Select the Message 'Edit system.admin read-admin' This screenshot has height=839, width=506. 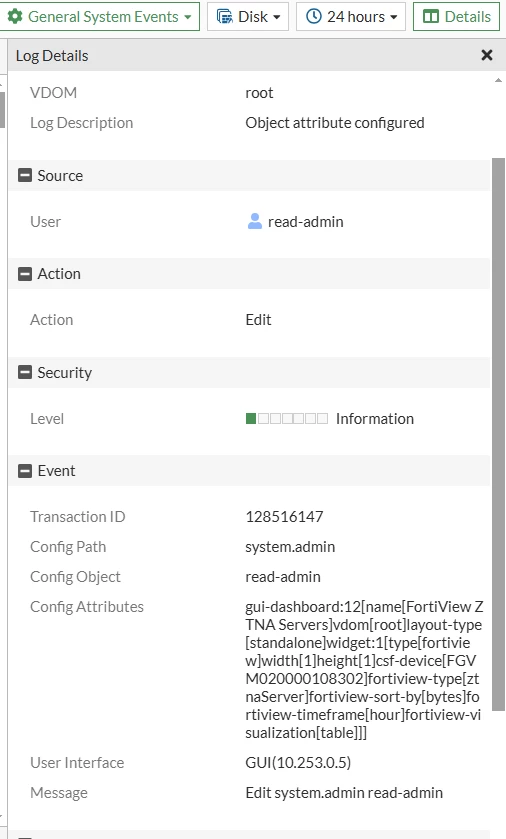[344, 792]
